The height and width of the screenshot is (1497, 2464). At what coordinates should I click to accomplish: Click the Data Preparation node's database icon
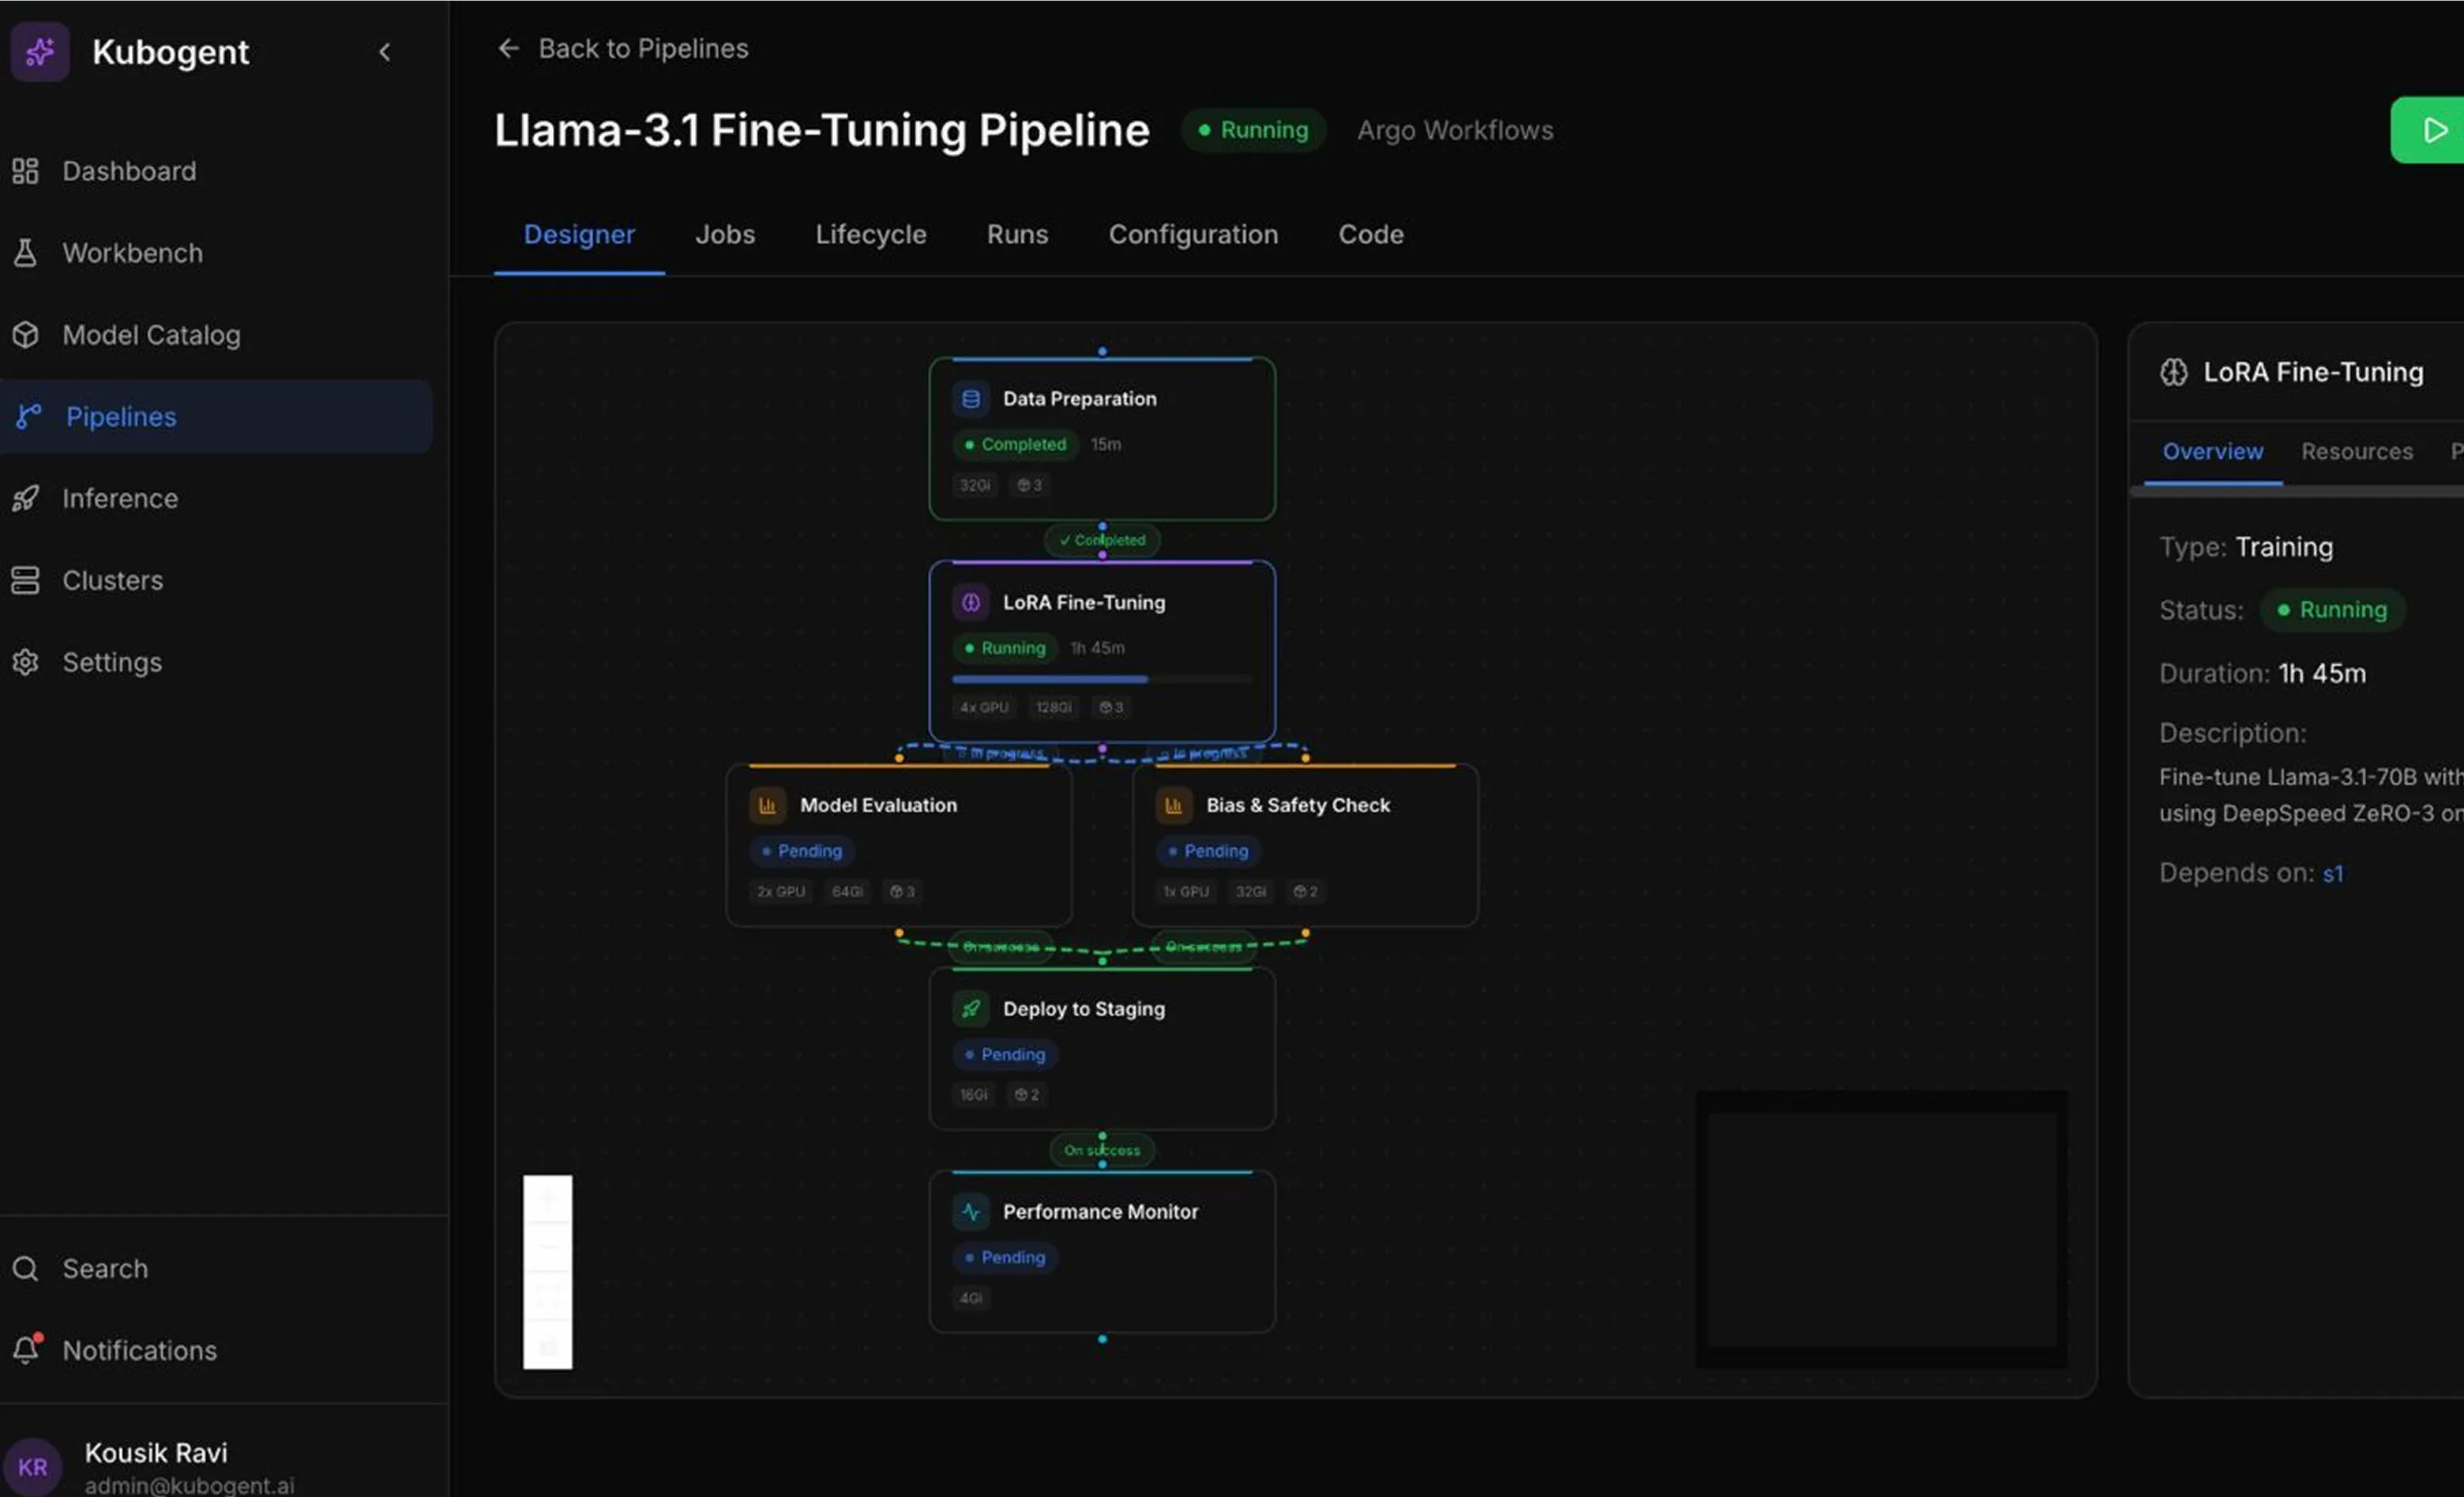[x=970, y=399]
